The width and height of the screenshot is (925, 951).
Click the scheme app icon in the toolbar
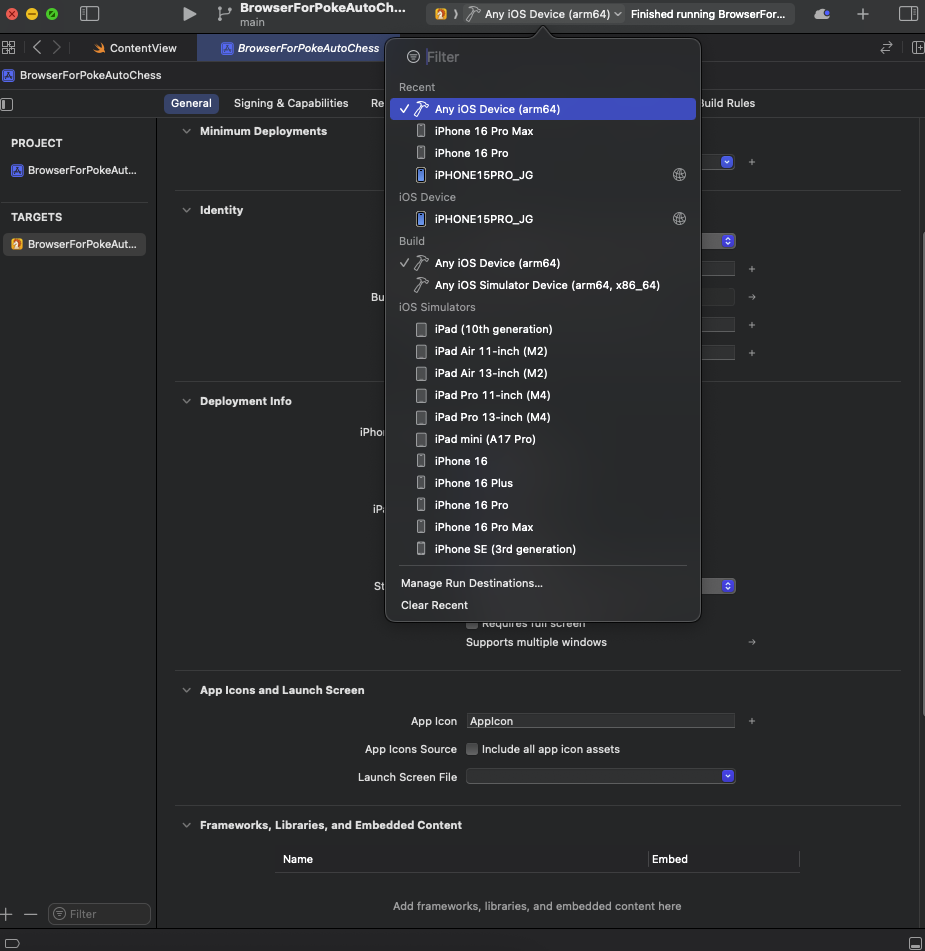tap(441, 14)
